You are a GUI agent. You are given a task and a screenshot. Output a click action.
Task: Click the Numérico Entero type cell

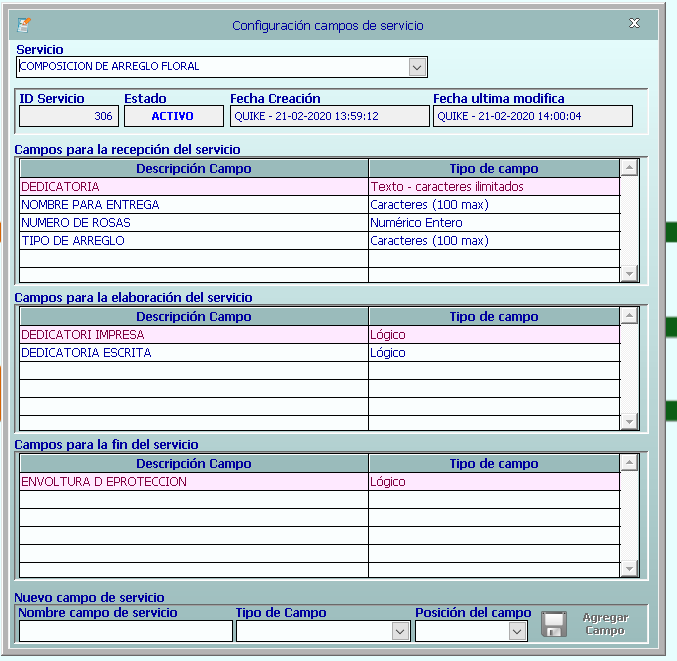(x=494, y=223)
